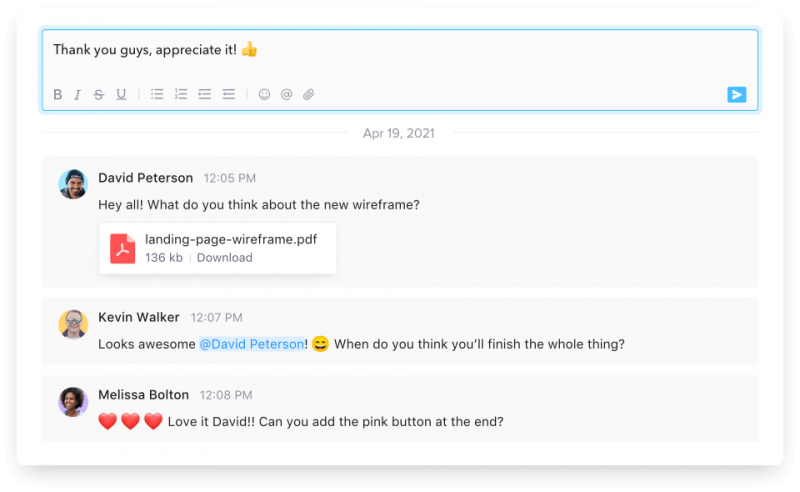View David Peterson's profile picture
Image resolution: width=800 pixels, height=492 pixels.
point(73,184)
